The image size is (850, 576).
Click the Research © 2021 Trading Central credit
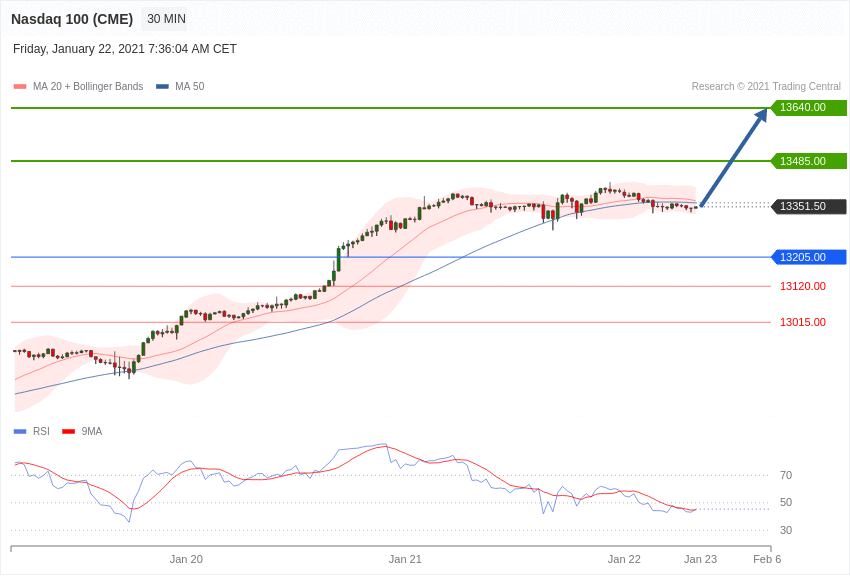coord(766,86)
